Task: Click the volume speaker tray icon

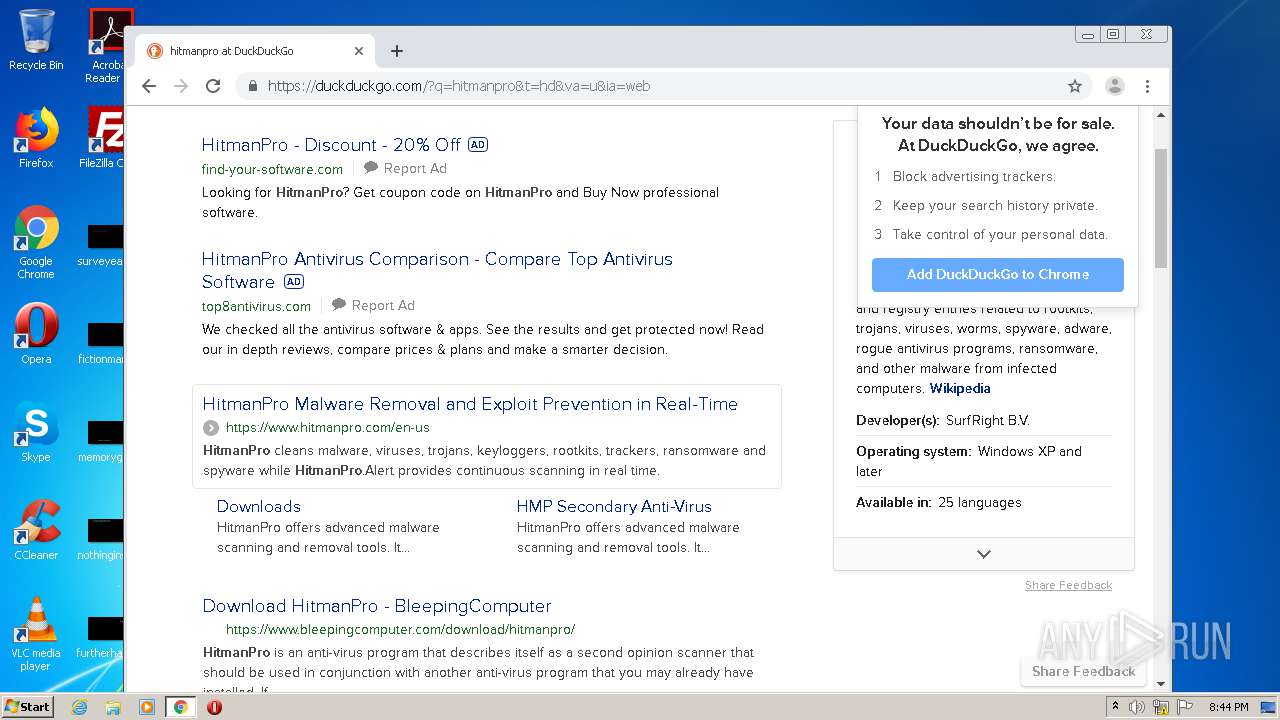Action: pos(1137,707)
